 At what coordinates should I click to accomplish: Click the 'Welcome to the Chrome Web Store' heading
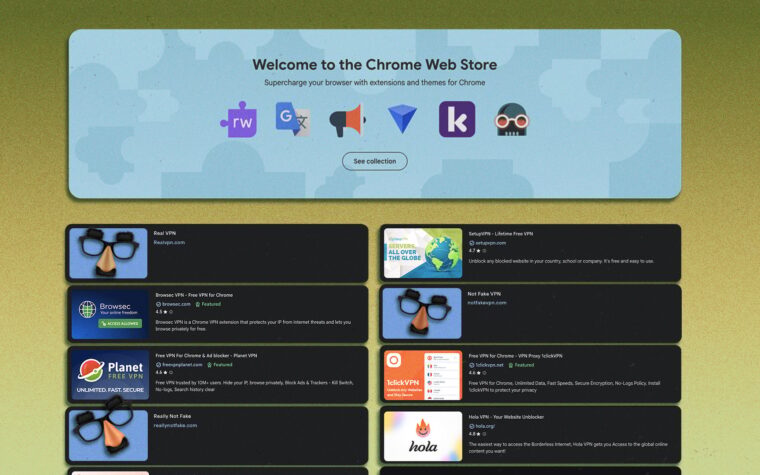tap(375, 64)
